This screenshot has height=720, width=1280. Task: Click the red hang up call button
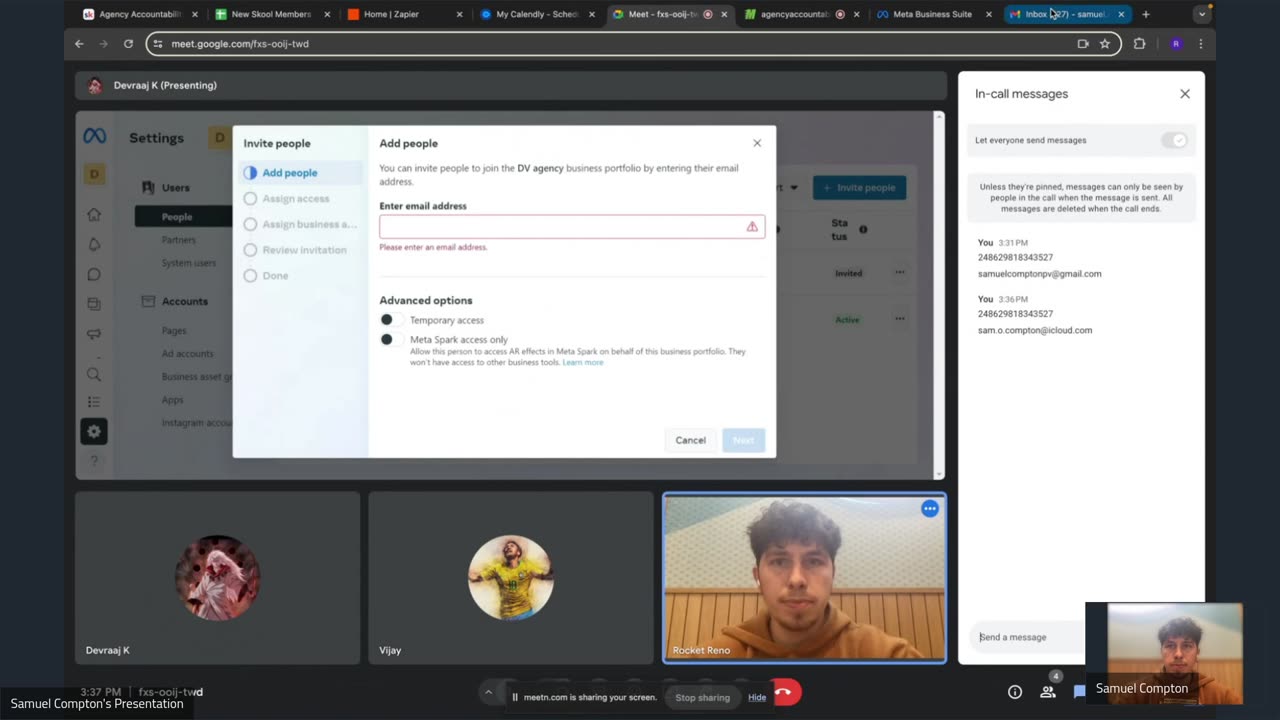click(x=785, y=692)
